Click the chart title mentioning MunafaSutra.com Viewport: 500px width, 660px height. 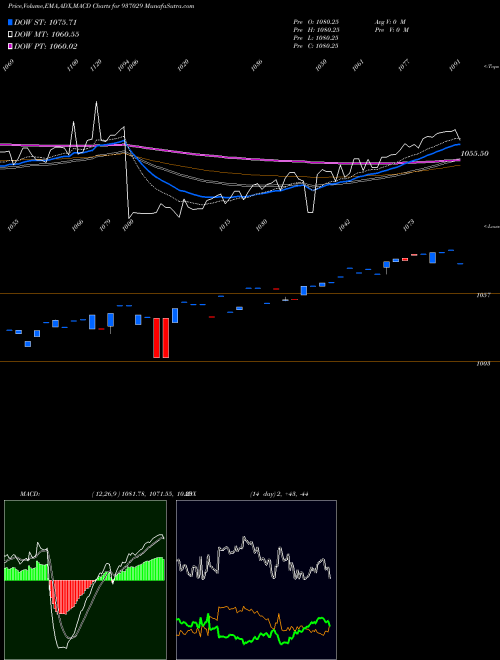[x=101, y=6]
